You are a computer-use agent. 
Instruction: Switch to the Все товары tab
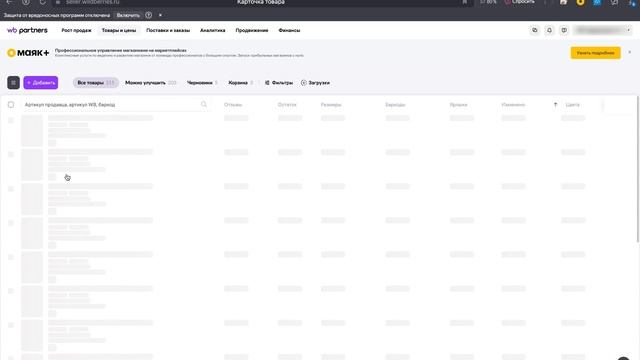click(x=96, y=82)
